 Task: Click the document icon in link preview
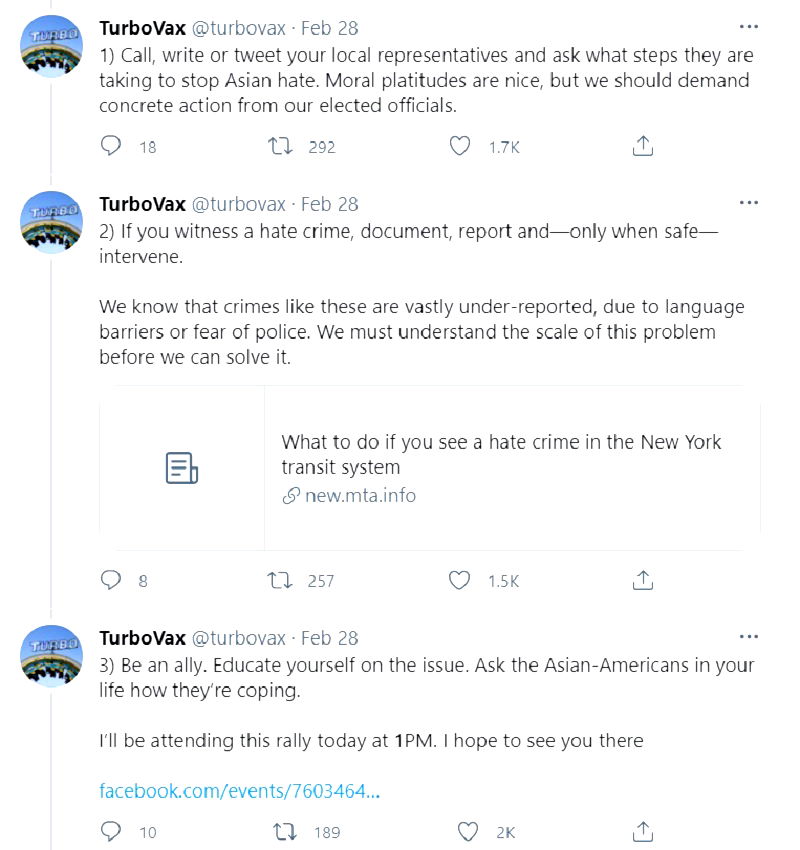coord(181,468)
